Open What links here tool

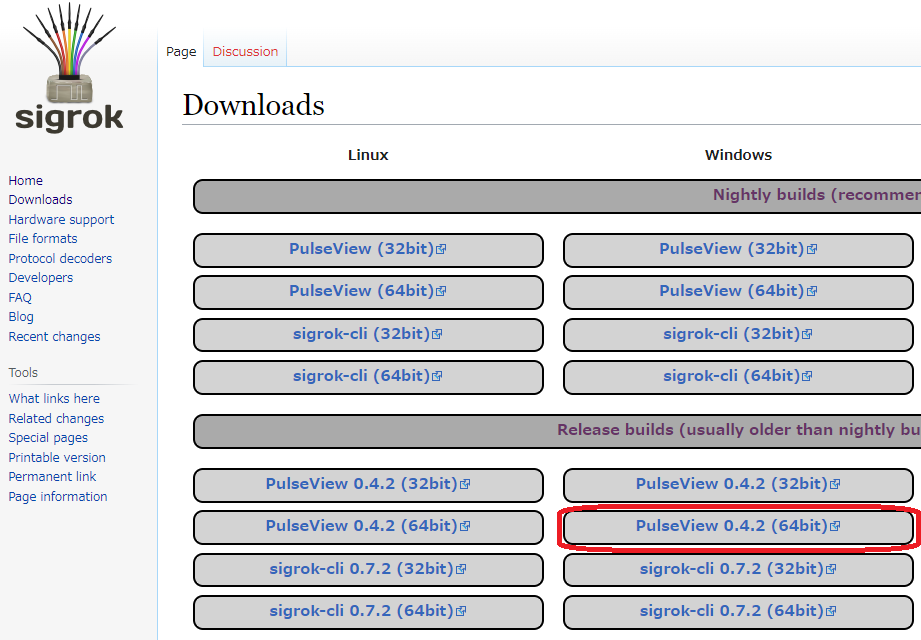[54, 399]
